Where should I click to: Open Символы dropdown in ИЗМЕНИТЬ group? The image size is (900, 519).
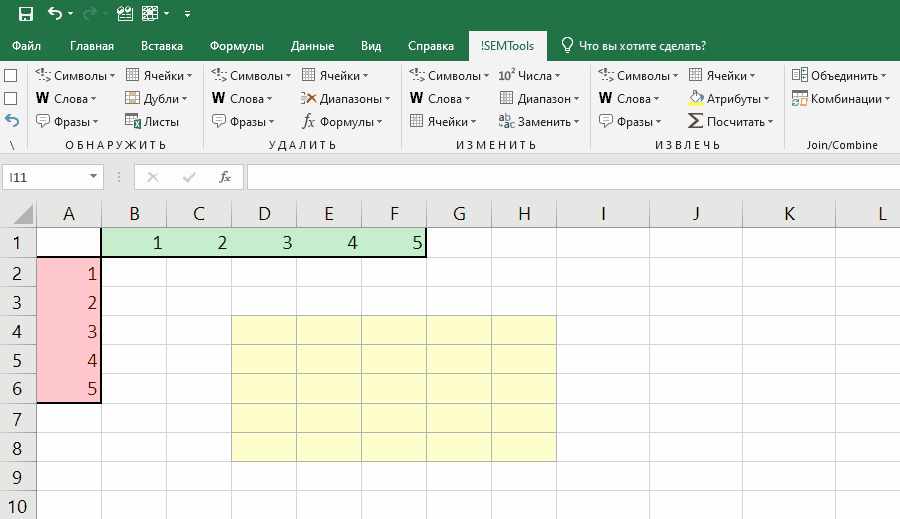(449, 76)
